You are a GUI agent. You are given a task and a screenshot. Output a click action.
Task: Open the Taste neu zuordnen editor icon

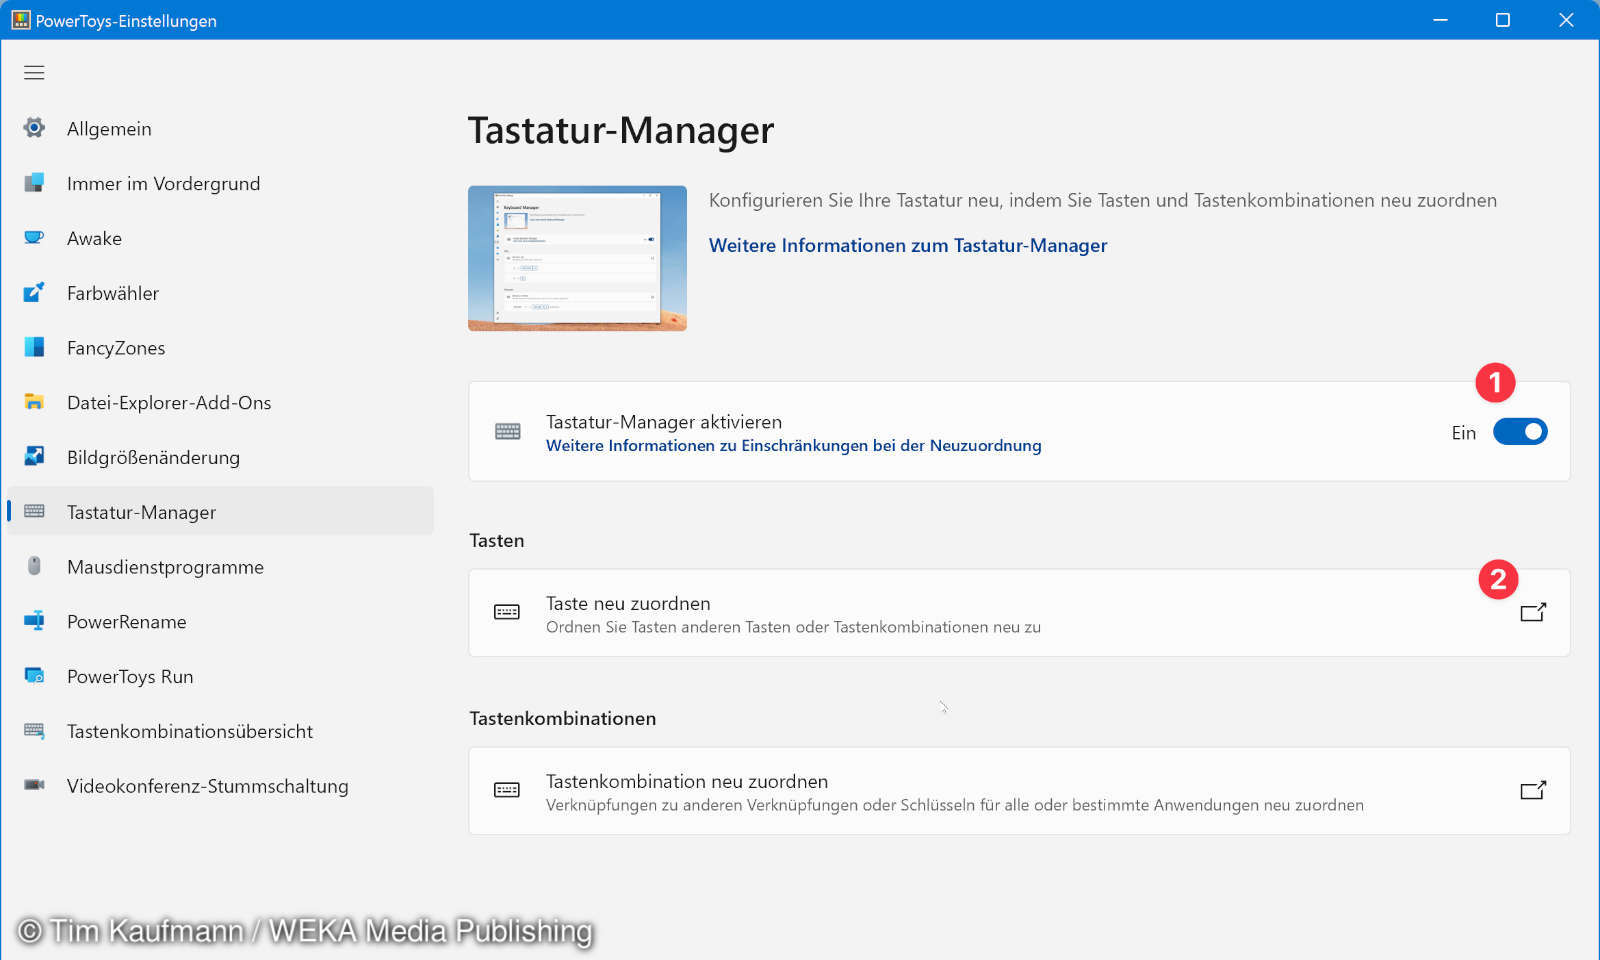click(1534, 612)
